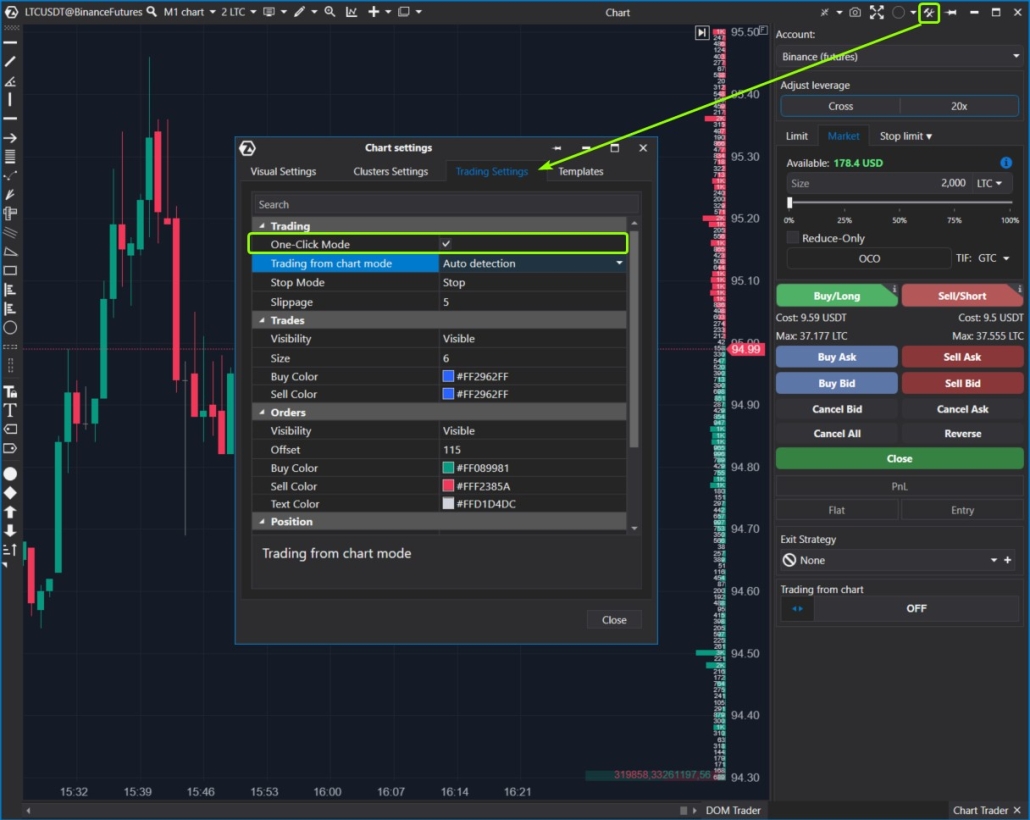Image resolution: width=1030 pixels, height=820 pixels.
Task: Open chart settings via the wrench icon
Action: click(929, 12)
